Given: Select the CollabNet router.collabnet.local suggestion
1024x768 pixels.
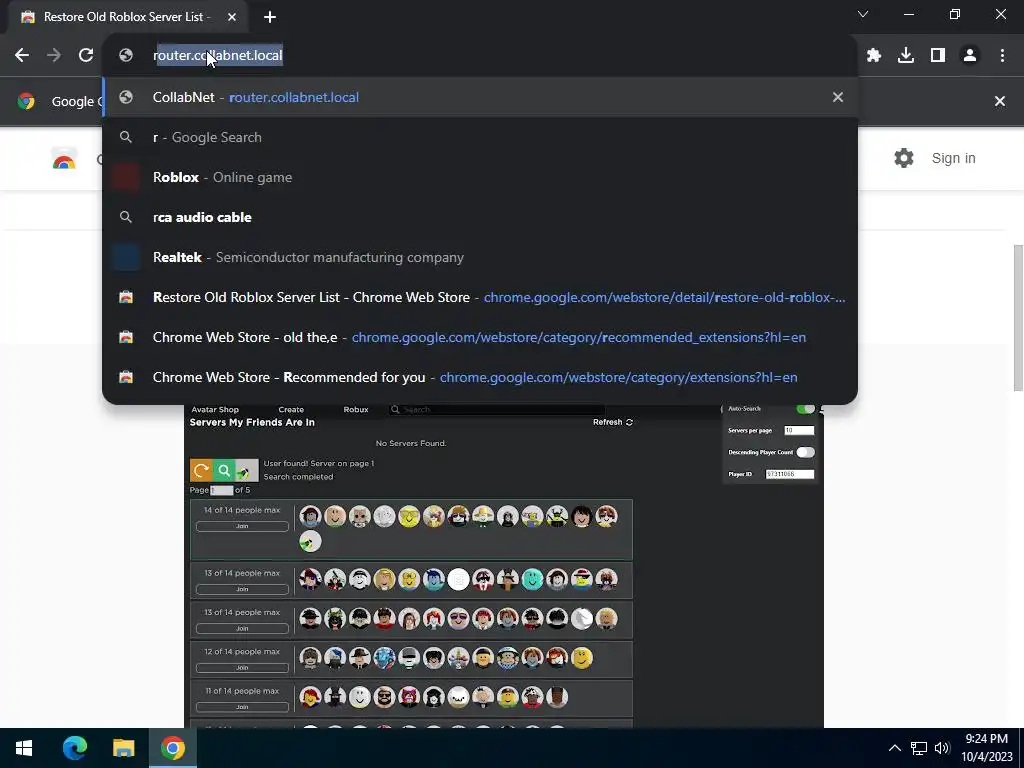Looking at the screenshot, I should point(480,97).
